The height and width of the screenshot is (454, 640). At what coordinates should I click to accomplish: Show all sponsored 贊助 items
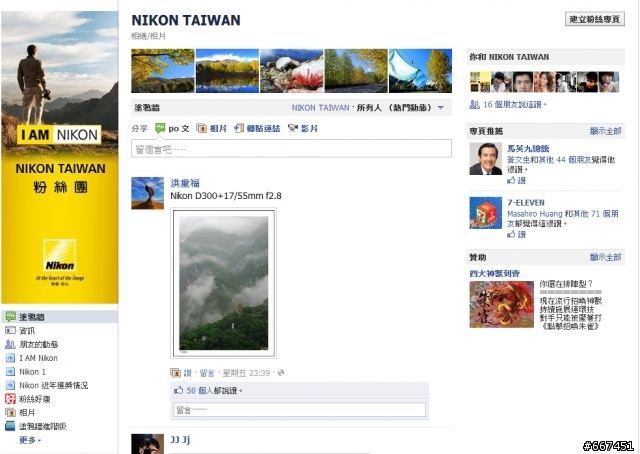click(x=605, y=257)
